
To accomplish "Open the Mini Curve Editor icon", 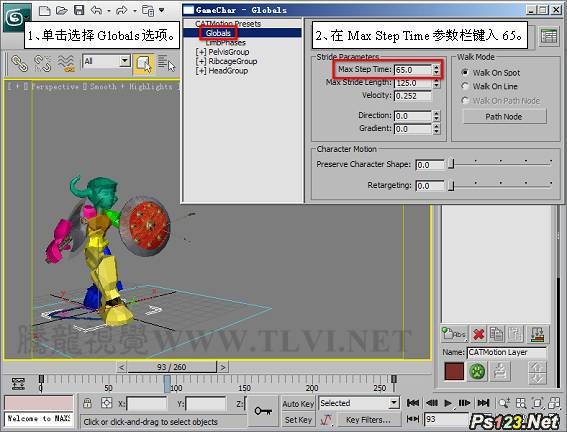I will (18, 384).
